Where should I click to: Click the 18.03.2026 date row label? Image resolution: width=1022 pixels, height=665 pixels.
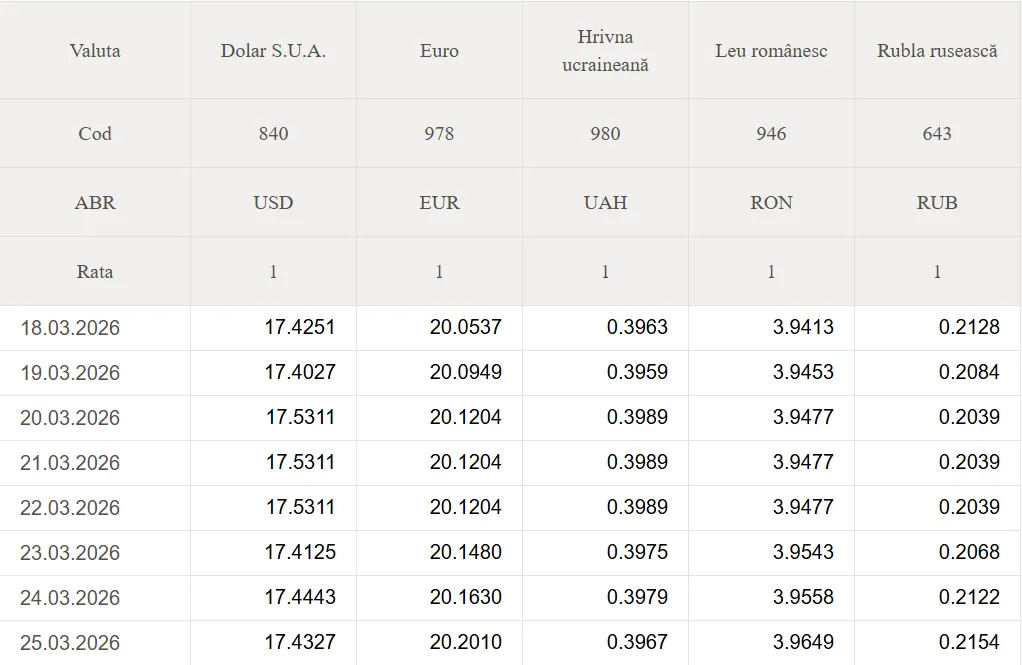pyautogui.click(x=70, y=328)
